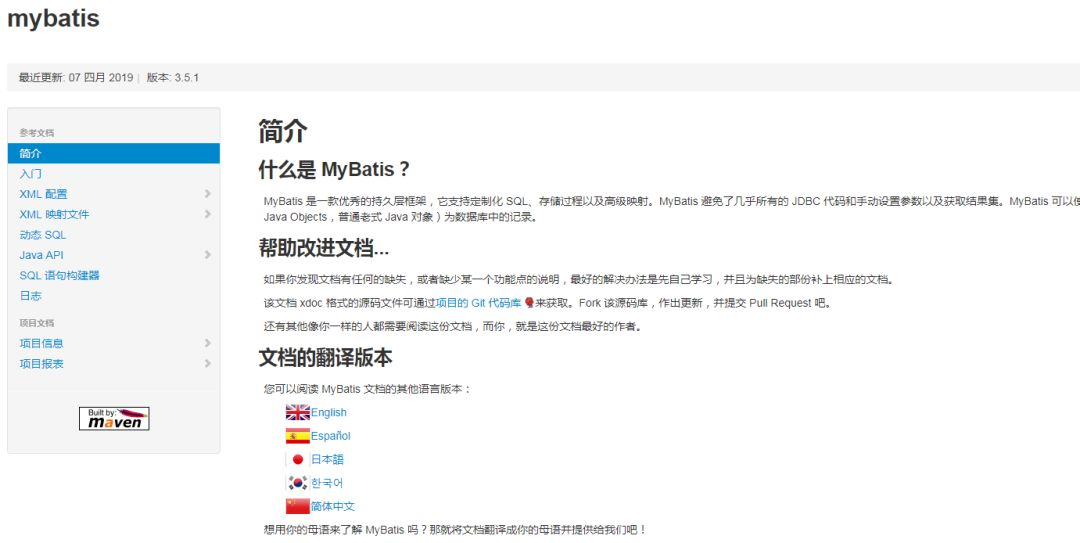Screen dimensions: 1080x543
Task: Open the 日本語 documentation link
Action: click(x=327, y=459)
